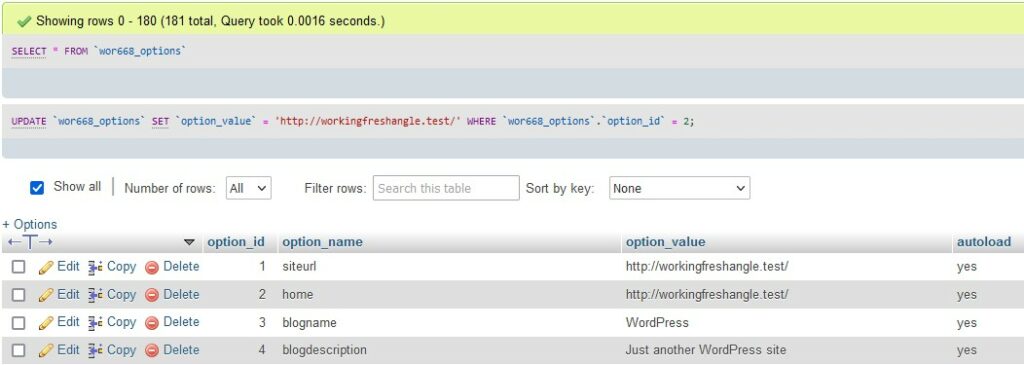Expand the + Options link
This screenshot has width=1024, height=365.
point(30,224)
